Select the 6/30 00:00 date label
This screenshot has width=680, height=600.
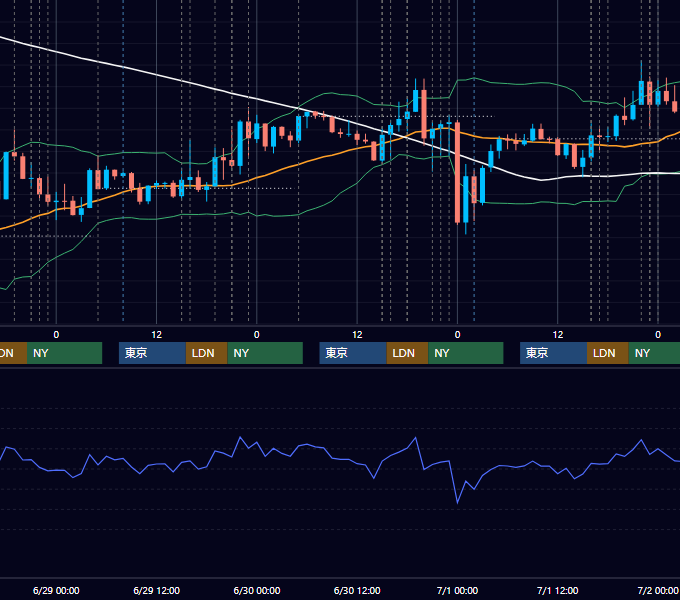point(257,590)
